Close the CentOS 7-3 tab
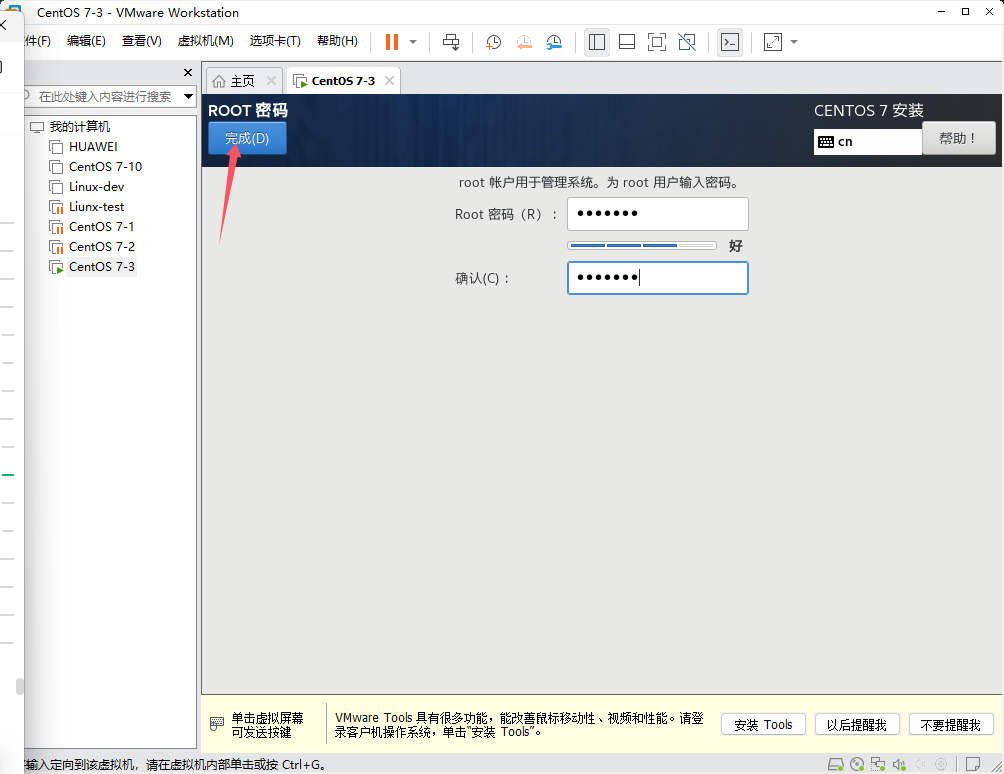 pyautogui.click(x=389, y=81)
